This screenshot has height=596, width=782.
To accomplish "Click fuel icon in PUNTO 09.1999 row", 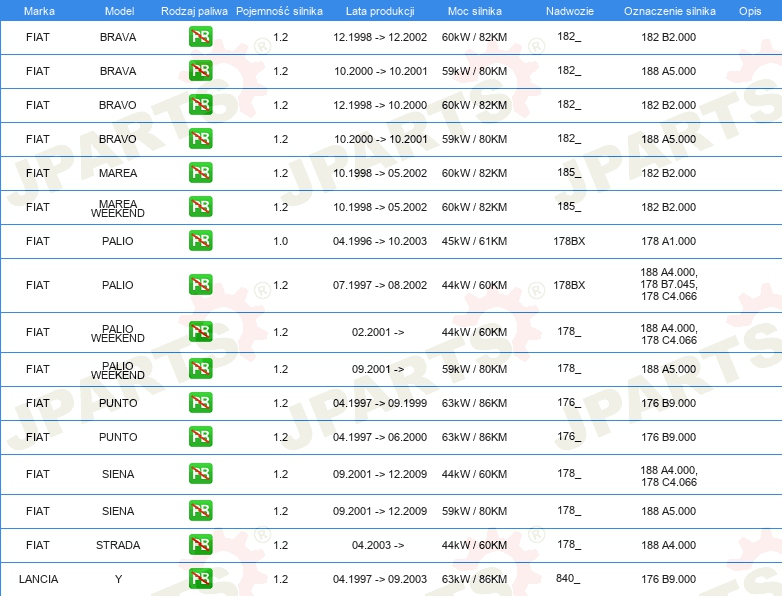I will click(x=200, y=402).
